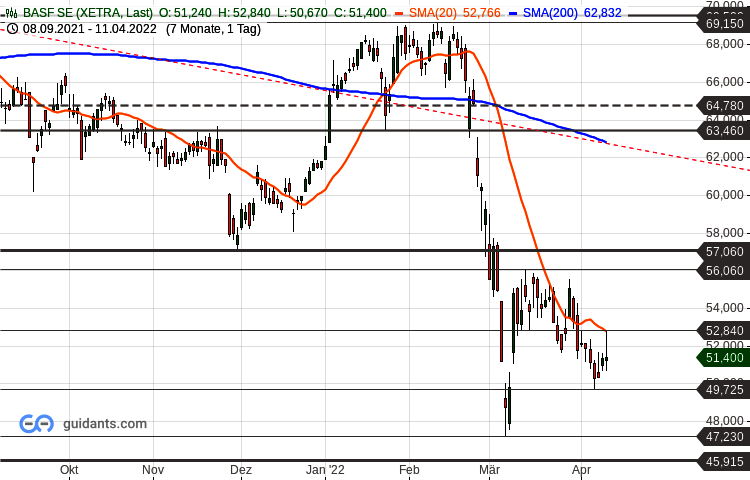The width and height of the screenshot is (750, 480).
Task: Click the Feb month label
Action: click(409, 469)
